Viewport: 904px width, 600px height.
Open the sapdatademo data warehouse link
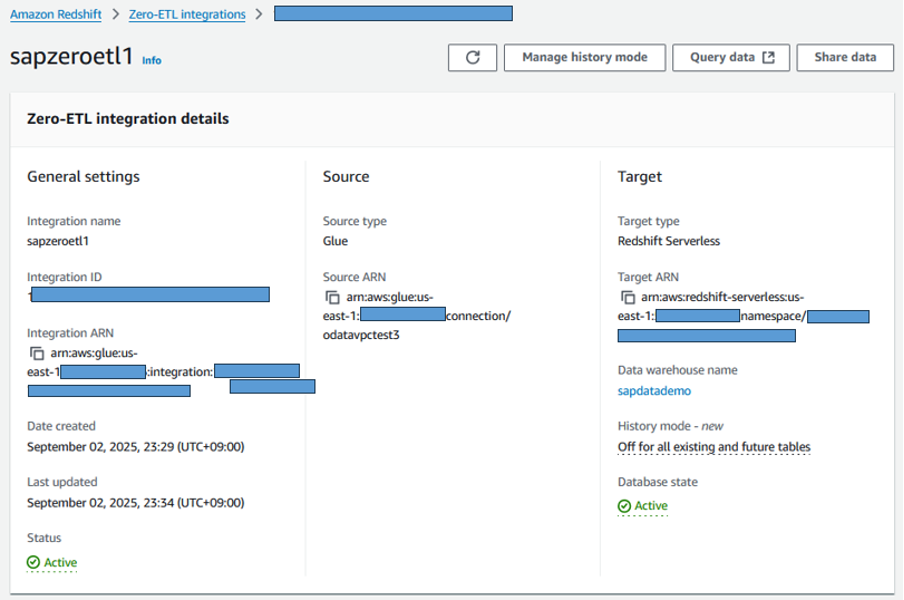[654, 390]
